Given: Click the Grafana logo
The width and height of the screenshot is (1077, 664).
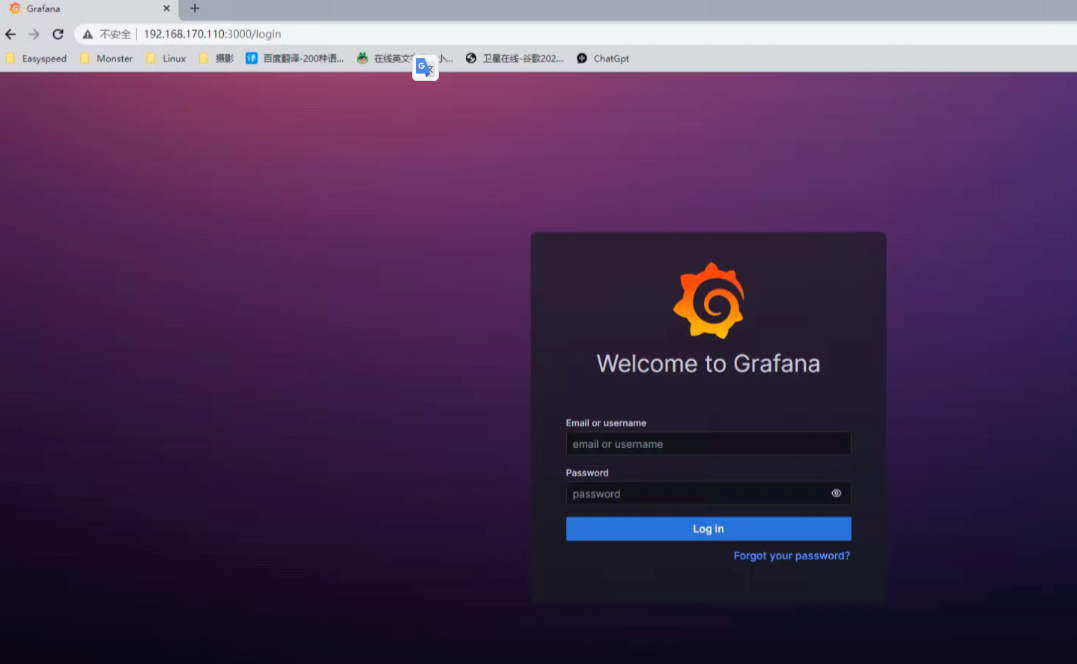Looking at the screenshot, I should [x=709, y=301].
